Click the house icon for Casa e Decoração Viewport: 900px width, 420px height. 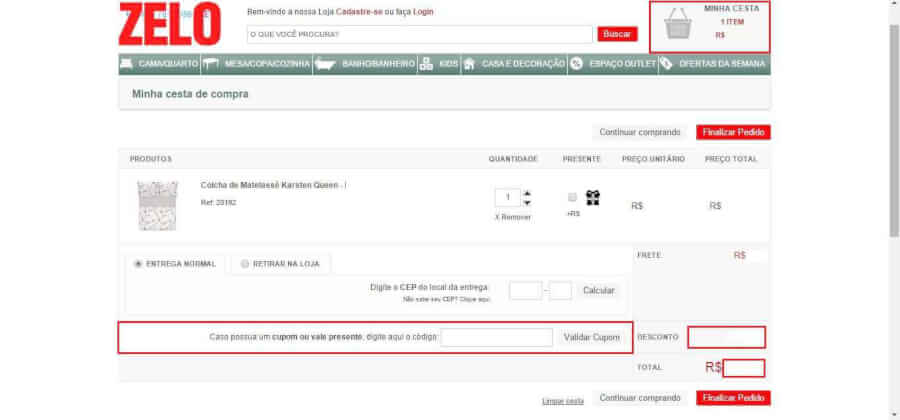pos(468,64)
